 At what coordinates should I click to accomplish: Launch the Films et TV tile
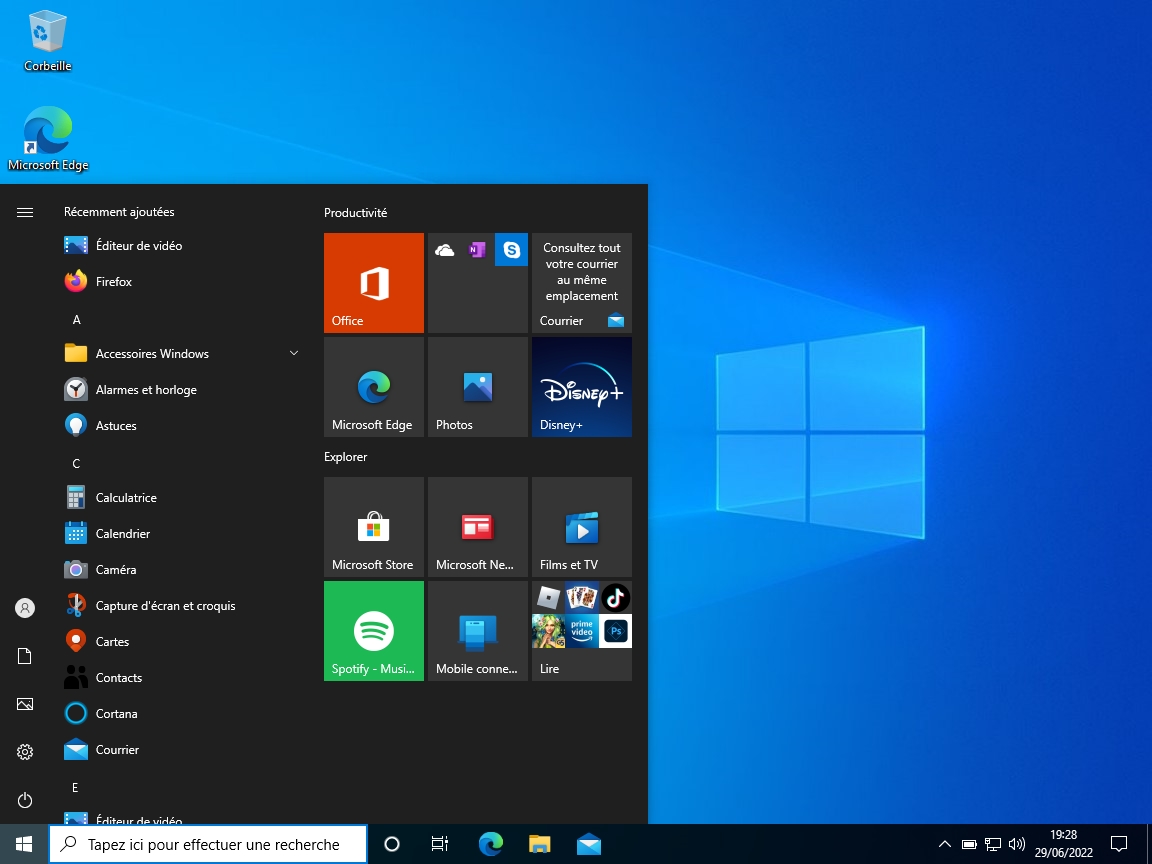click(x=581, y=527)
